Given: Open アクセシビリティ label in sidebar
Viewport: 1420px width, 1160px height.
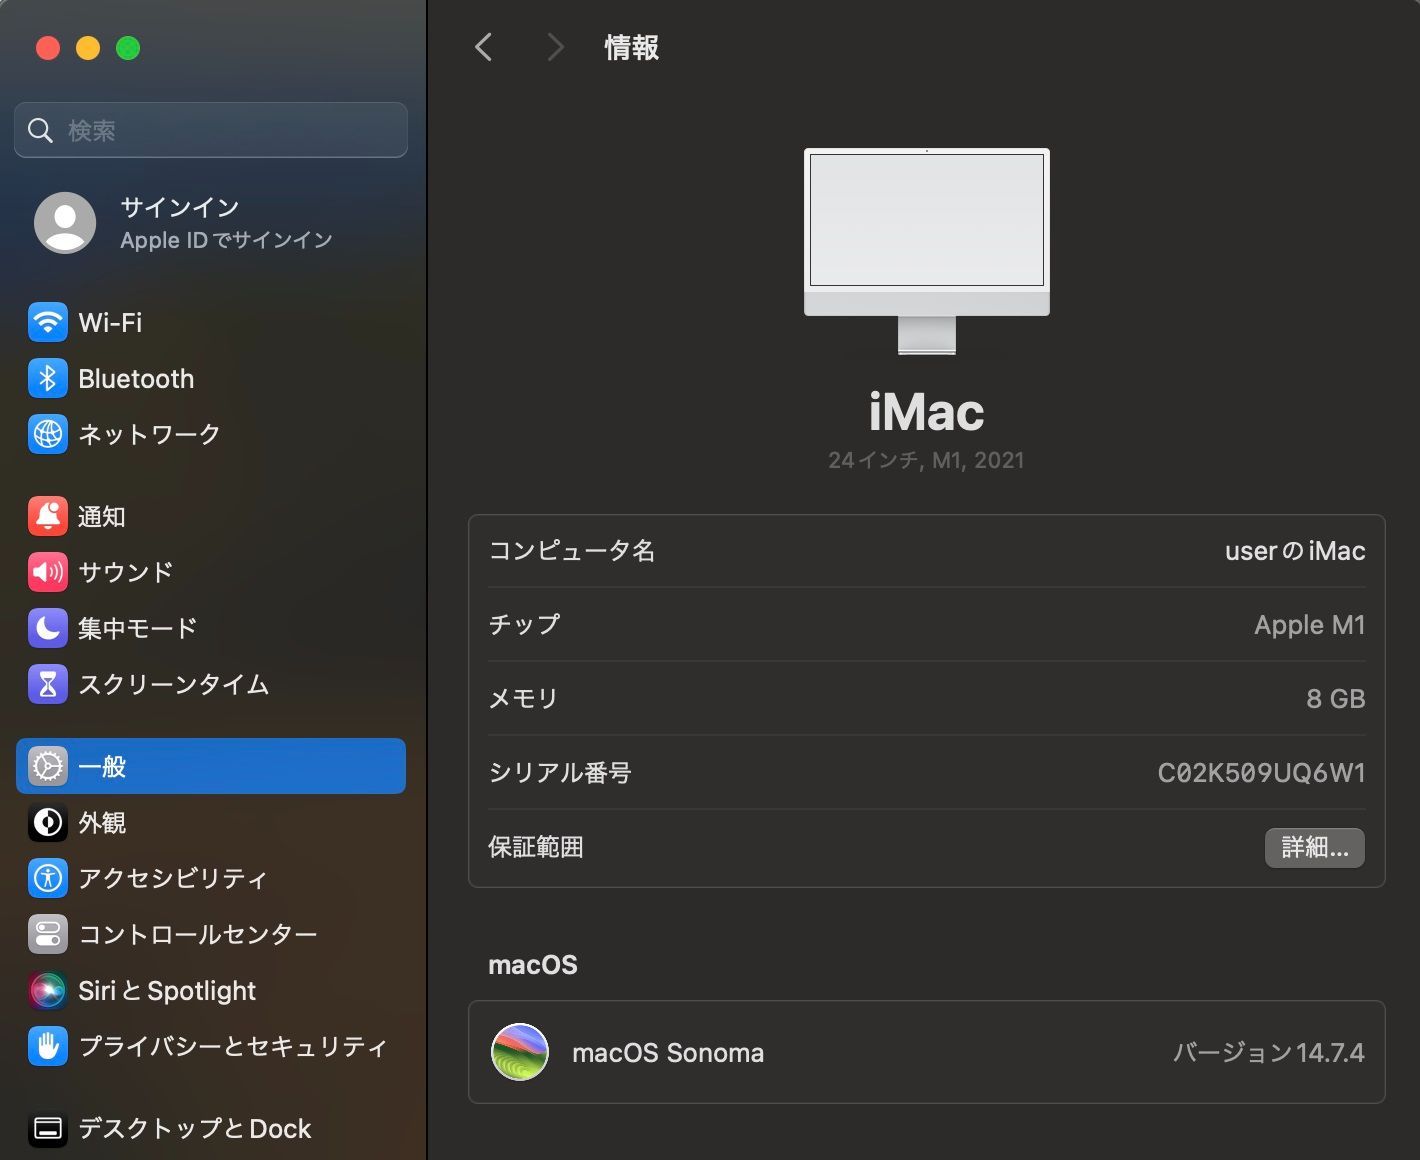Looking at the screenshot, I should [173, 878].
